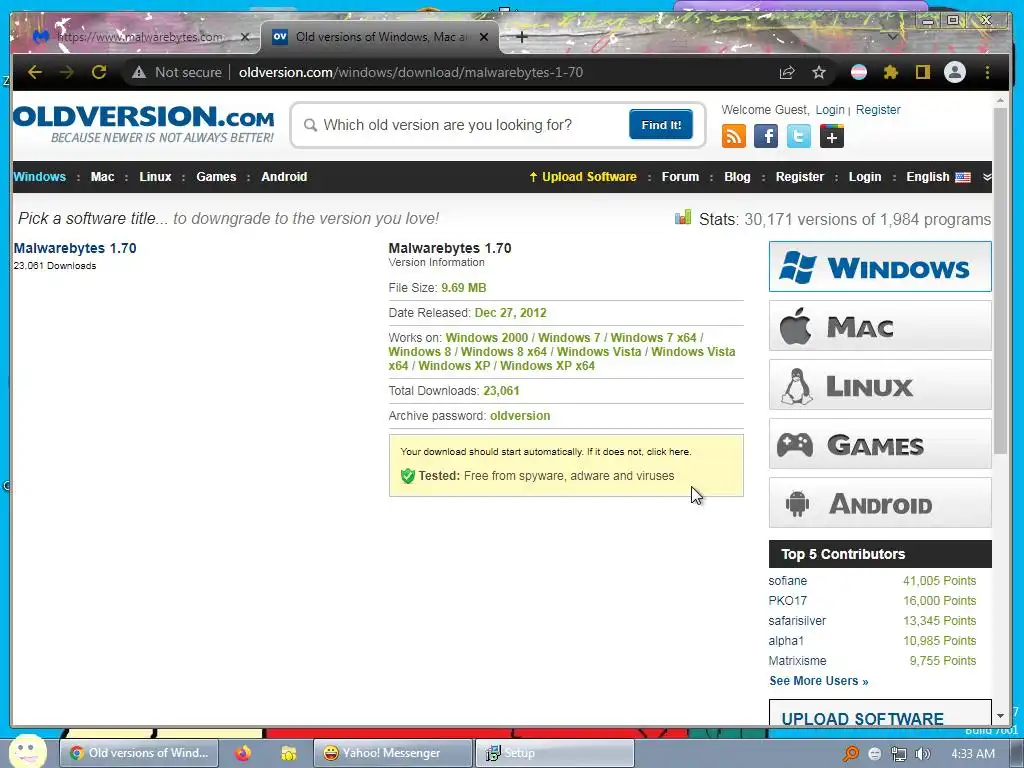
Task: Open contributor safarisilver's profile
Action: [x=797, y=620]
